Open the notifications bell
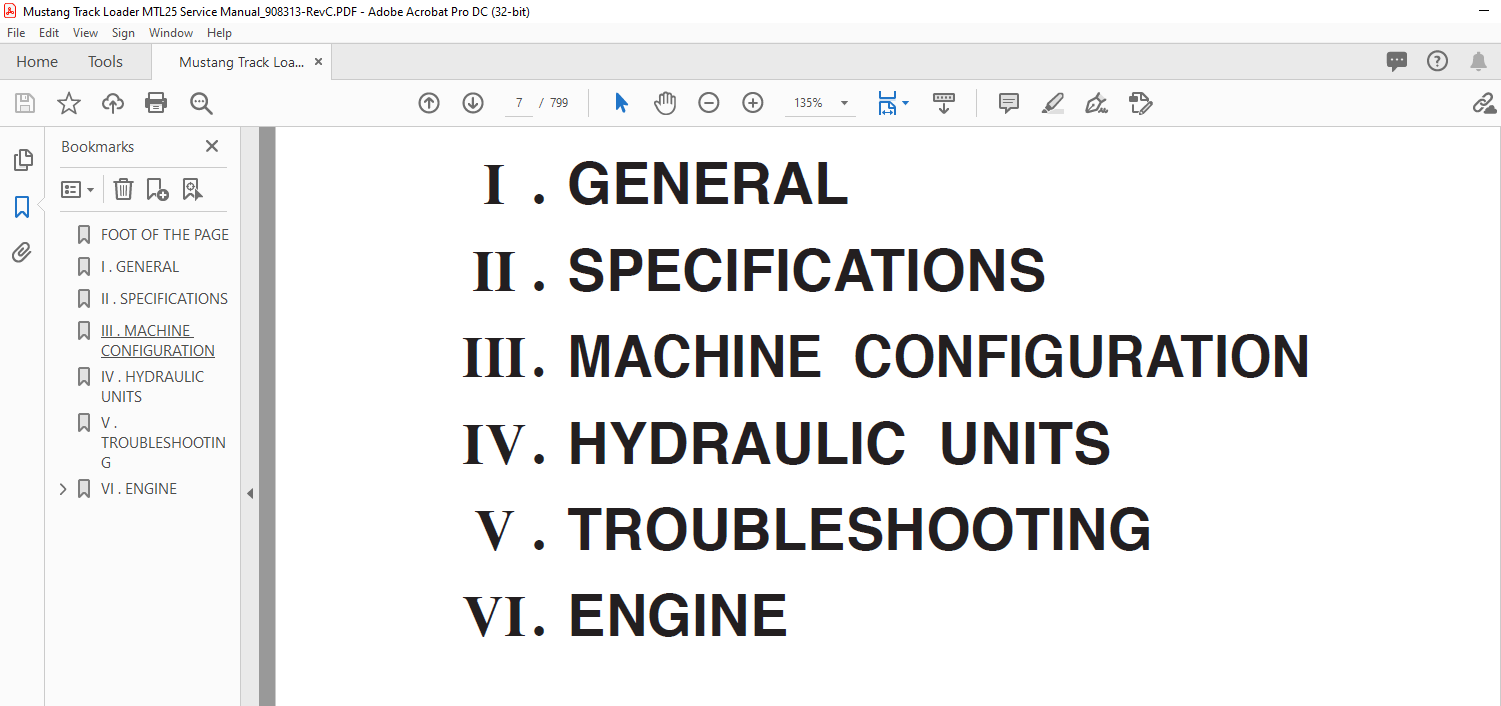1501x706 pixels. (1478, 61)
